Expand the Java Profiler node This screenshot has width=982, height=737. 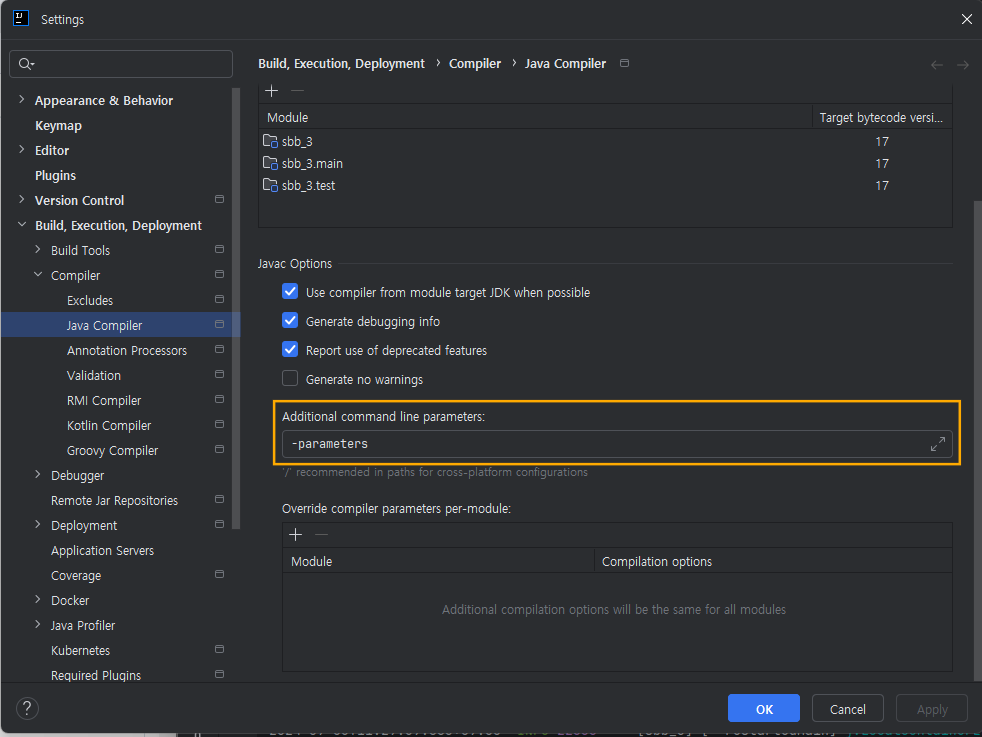click(x=38, y=624)
